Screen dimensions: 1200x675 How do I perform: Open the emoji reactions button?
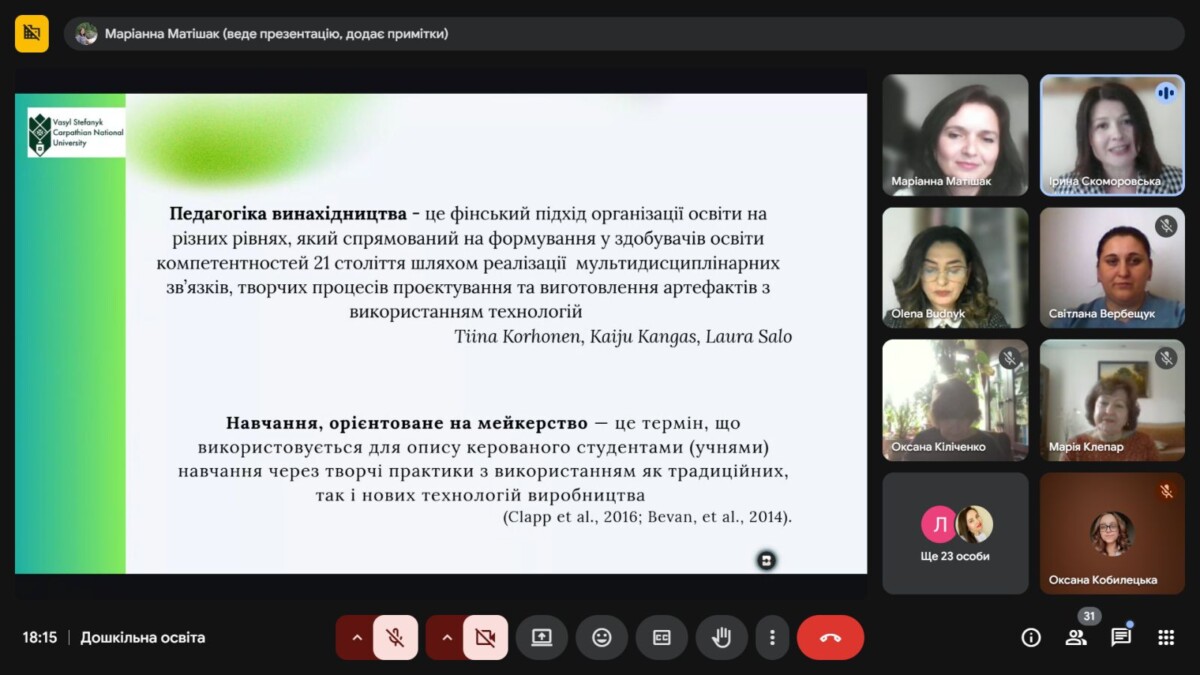pos(601,637)
